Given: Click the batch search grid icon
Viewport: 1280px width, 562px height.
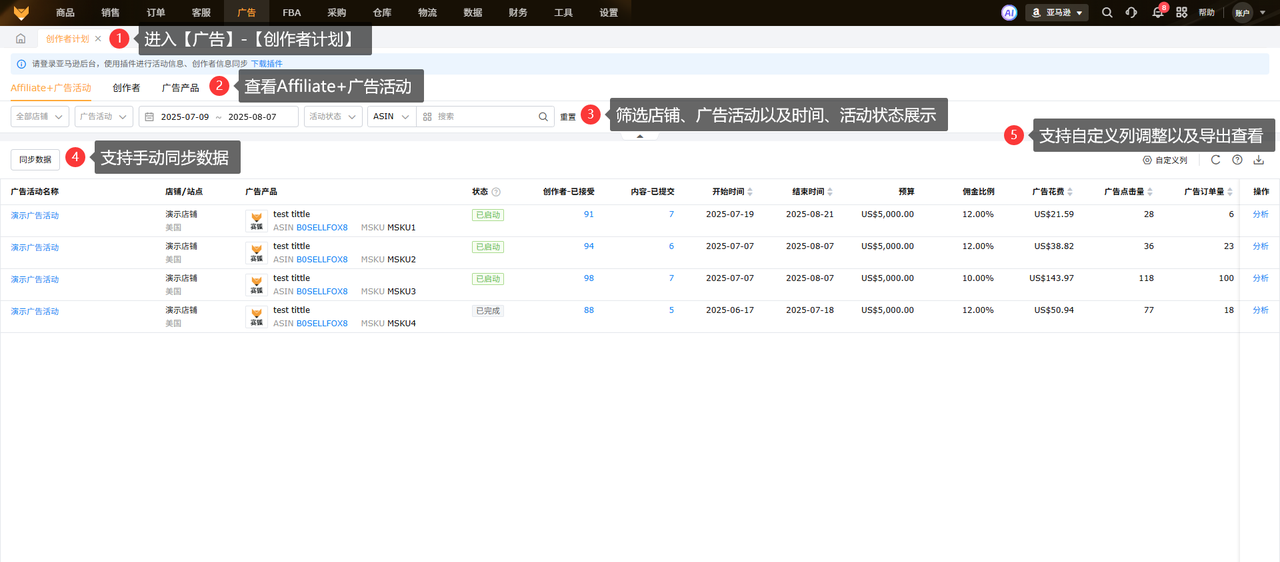Looking at the screenshot, I should [427, 116].
